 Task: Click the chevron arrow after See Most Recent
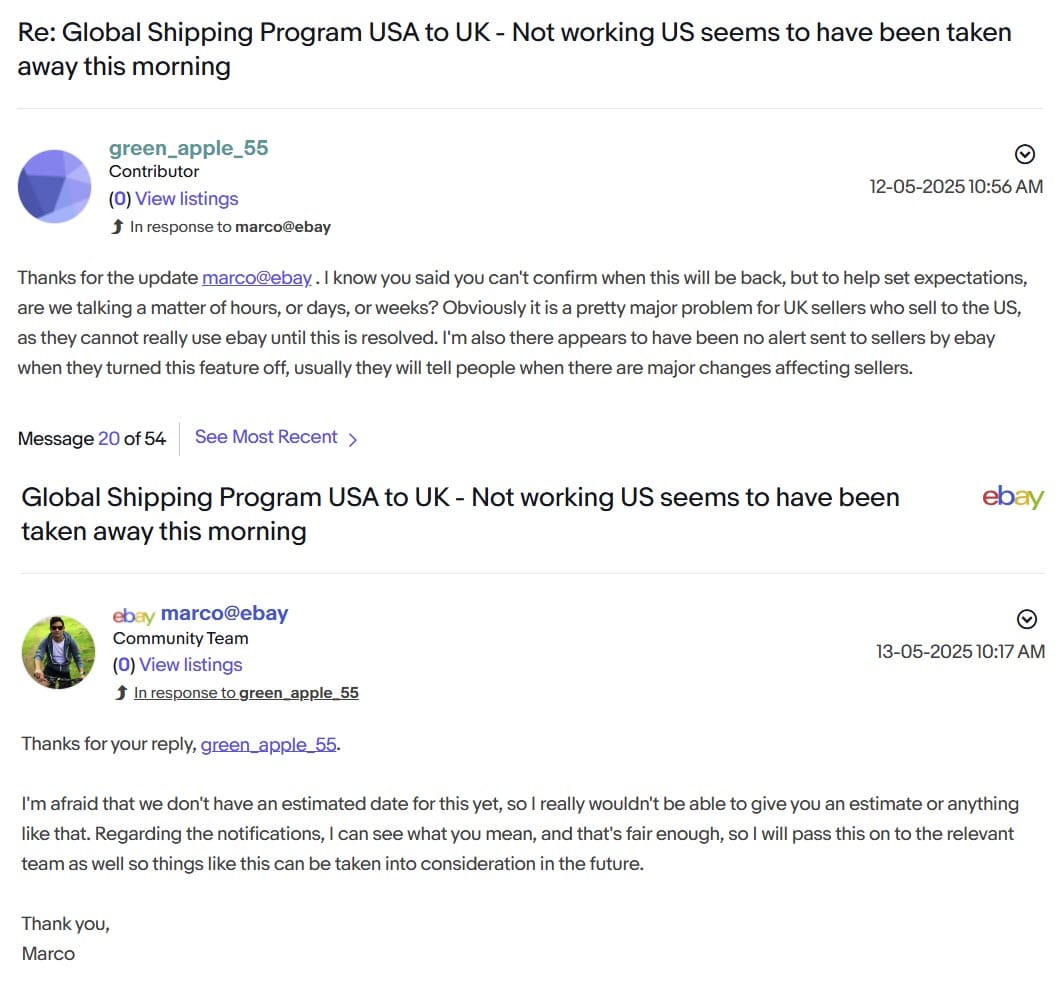tap(352, 438)
